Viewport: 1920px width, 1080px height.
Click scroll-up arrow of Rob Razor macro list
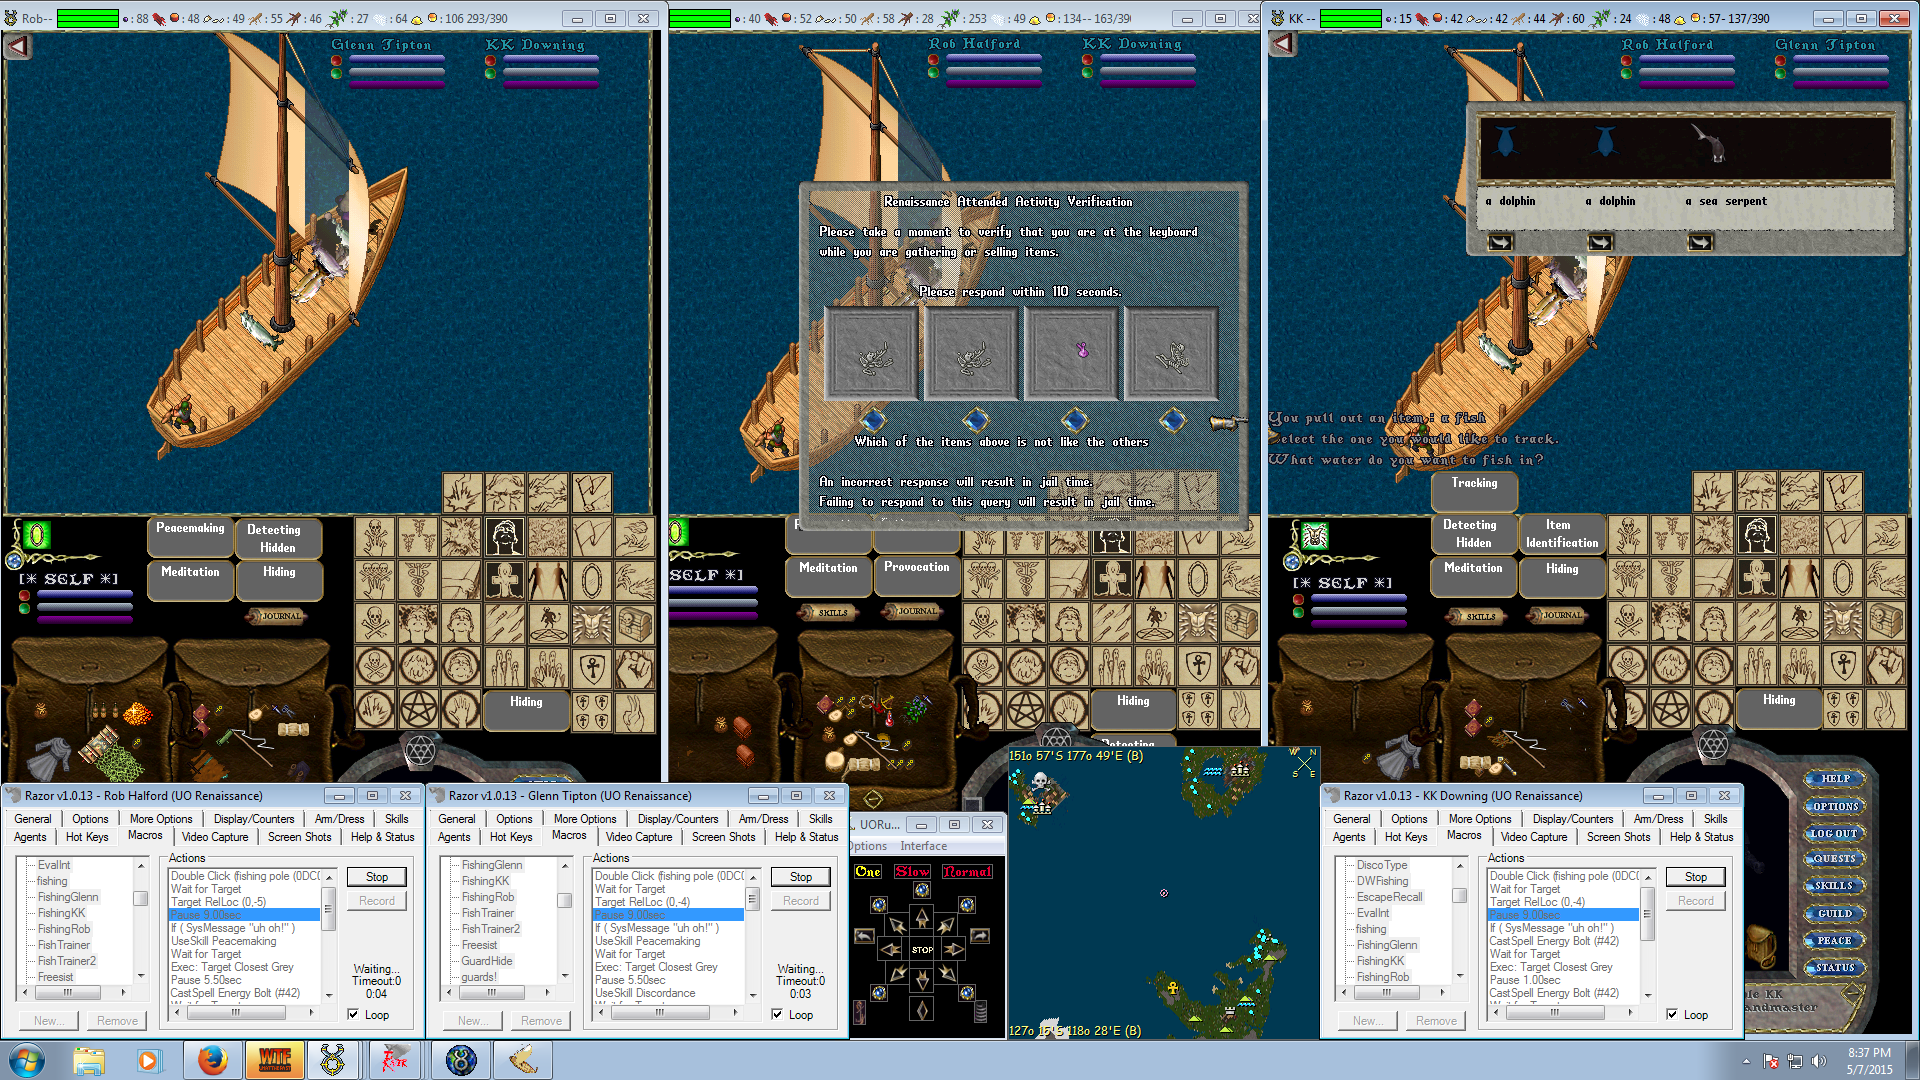[x=141, y=866]
